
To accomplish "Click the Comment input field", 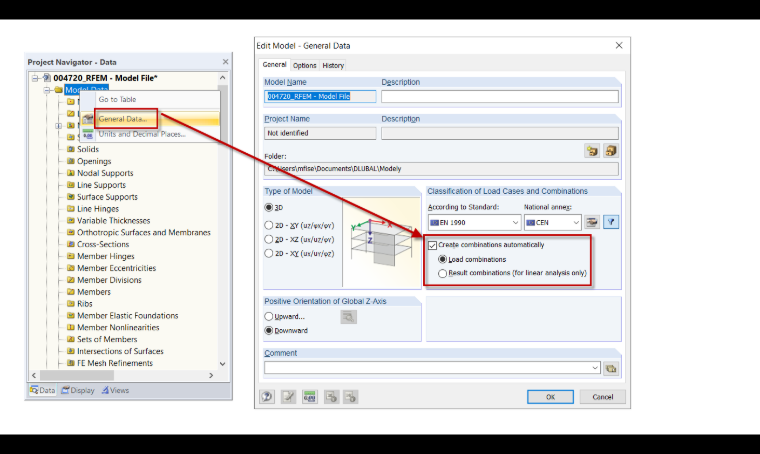I will point(432,368).
